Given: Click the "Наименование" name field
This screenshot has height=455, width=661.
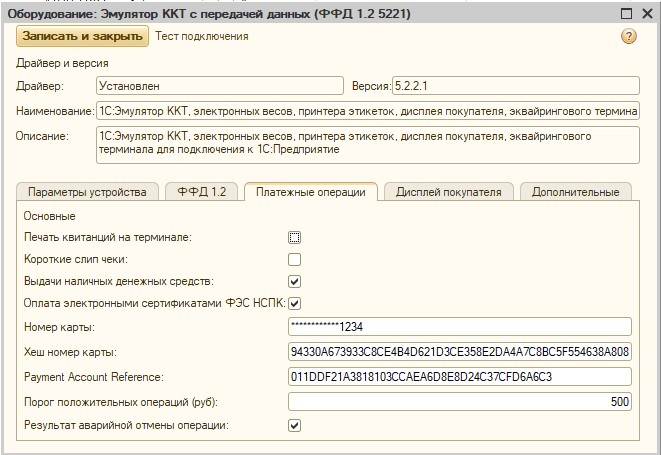Looking at the screenshot, I should [x=368, y=110].
